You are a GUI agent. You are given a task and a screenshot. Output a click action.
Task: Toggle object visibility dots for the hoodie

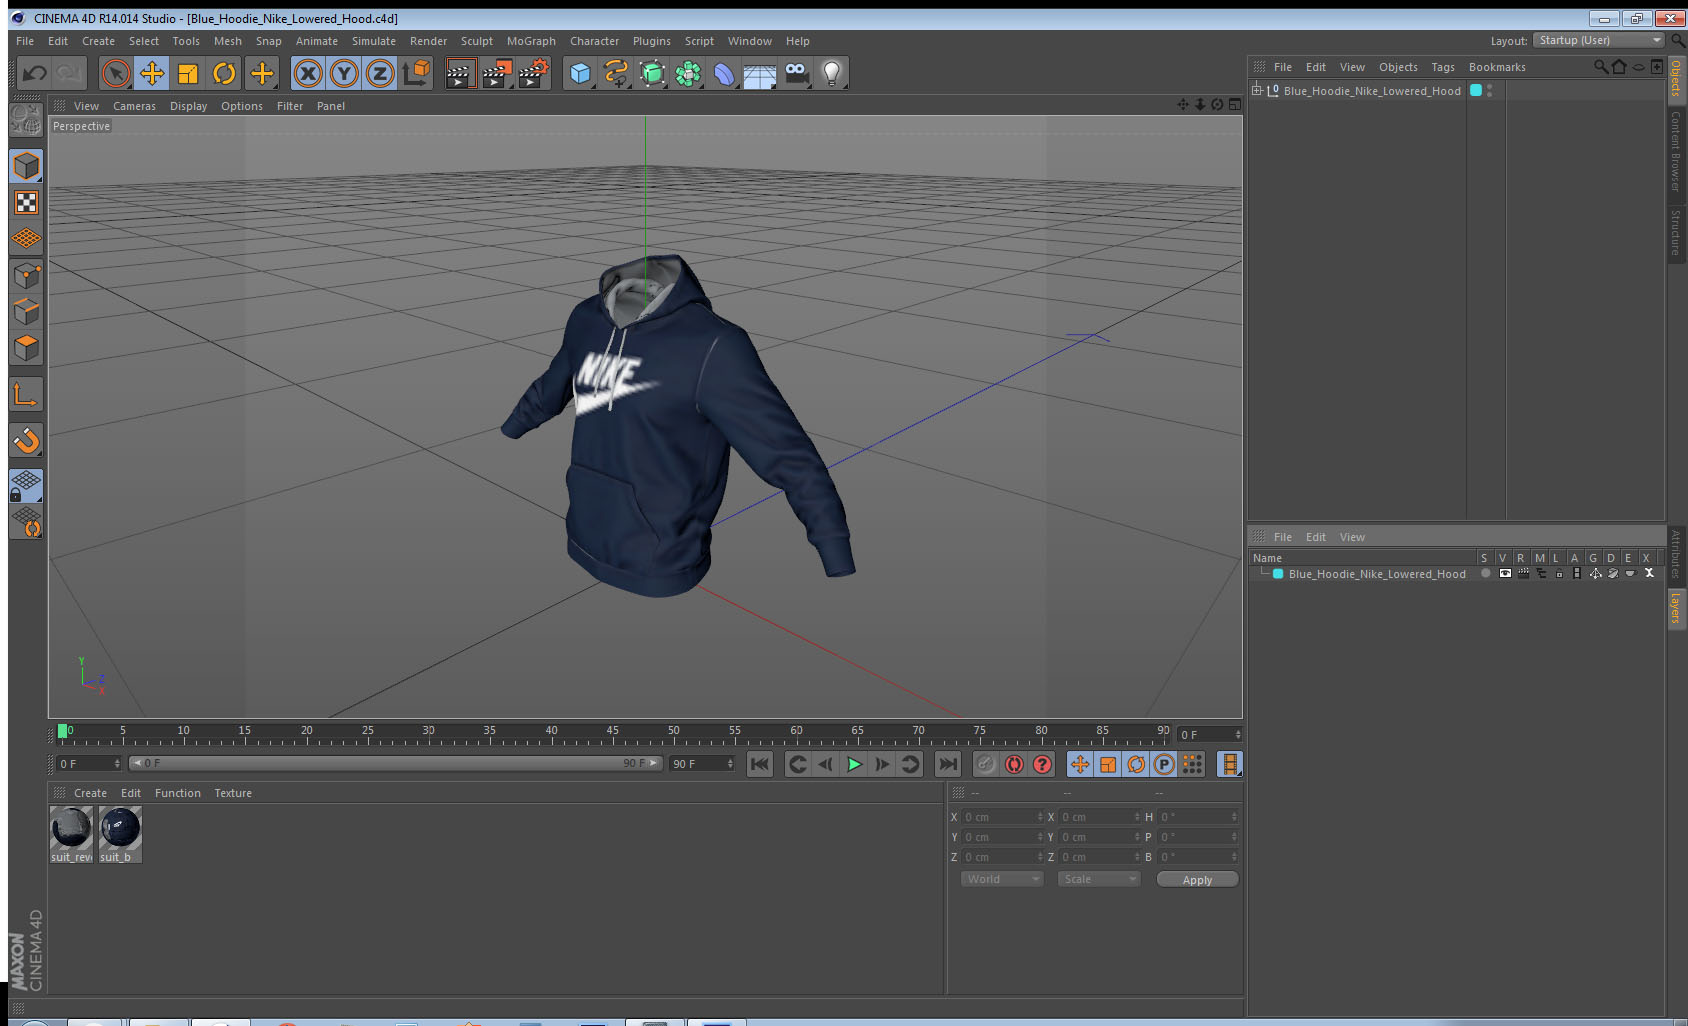click(1489, 90)
